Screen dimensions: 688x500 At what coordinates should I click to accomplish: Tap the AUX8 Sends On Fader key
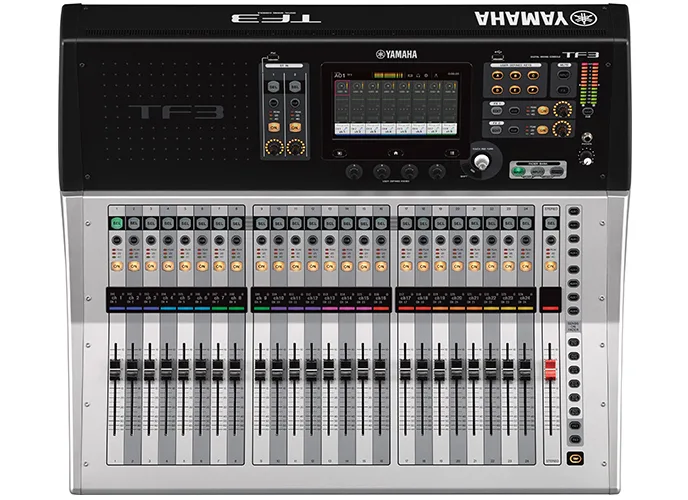point(574,311)
